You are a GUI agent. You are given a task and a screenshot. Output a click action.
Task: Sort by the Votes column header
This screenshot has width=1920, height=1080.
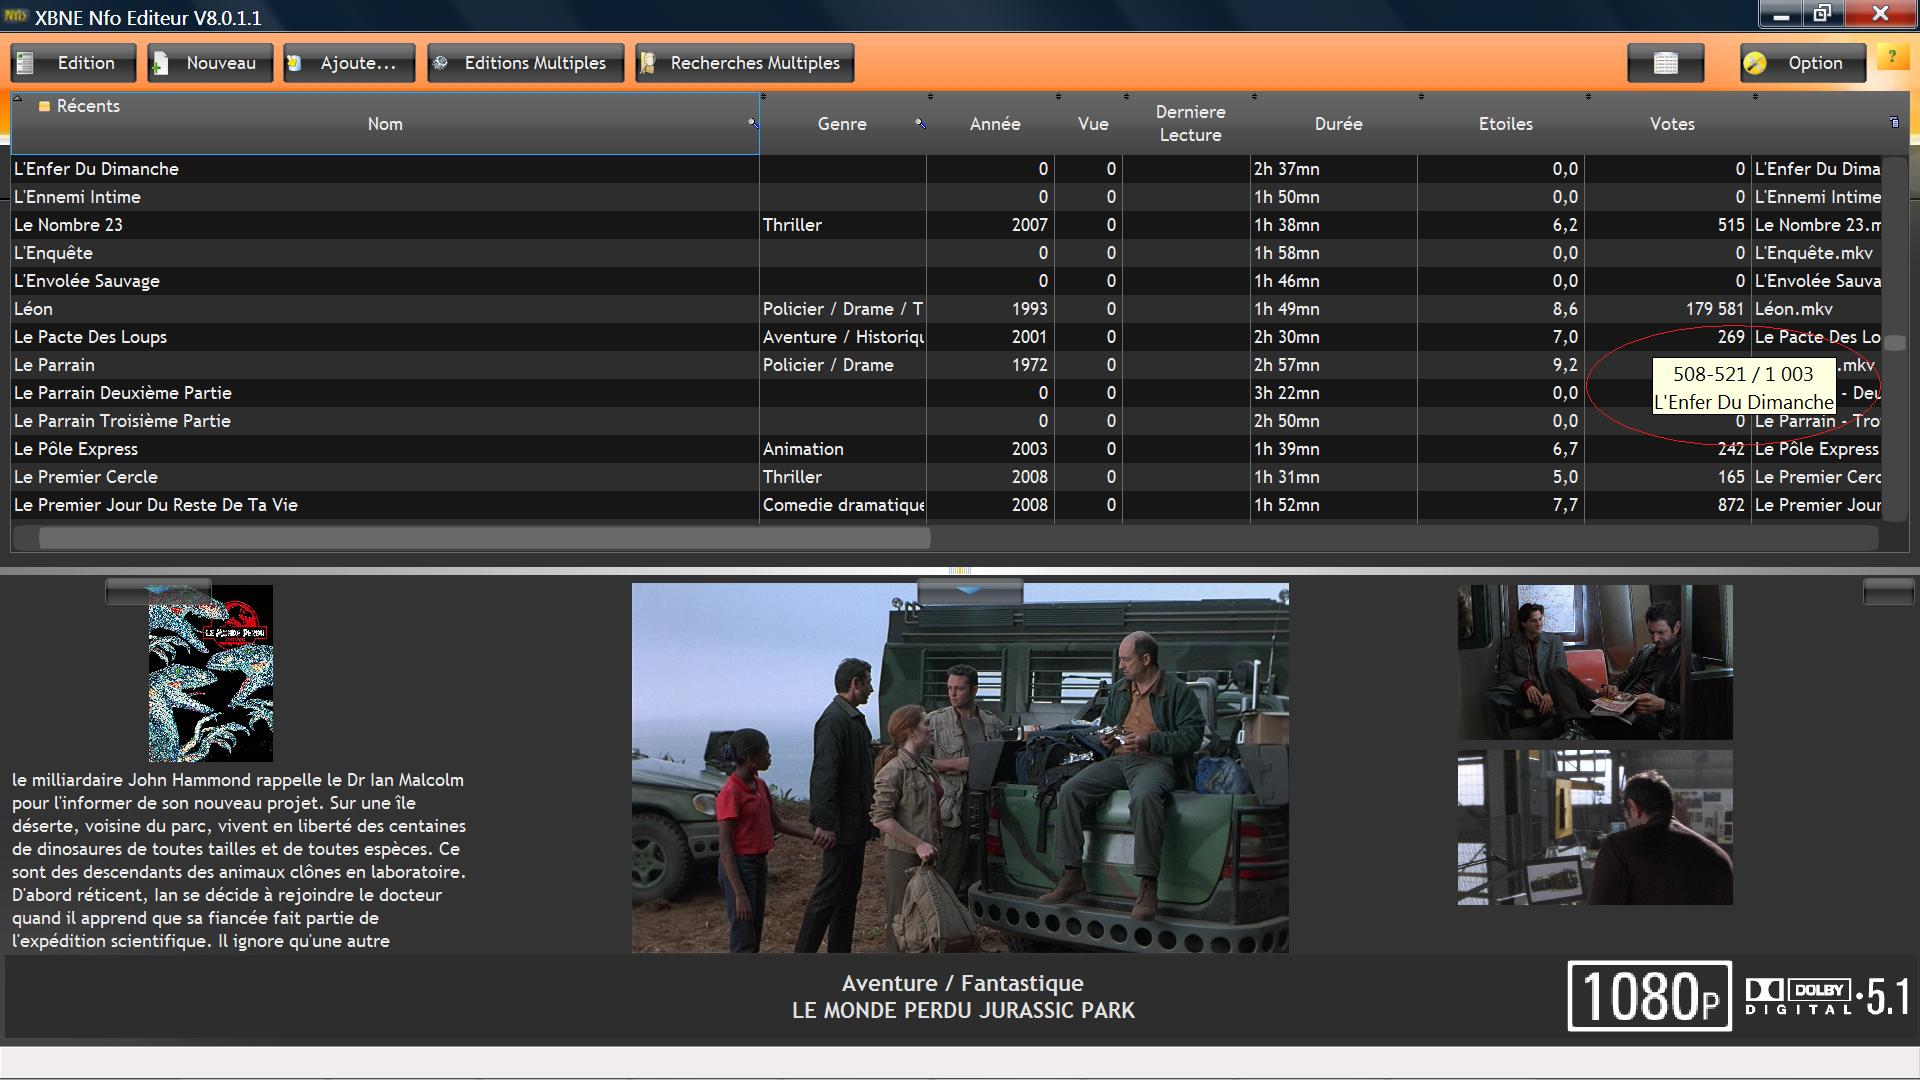click(1672, 124)
